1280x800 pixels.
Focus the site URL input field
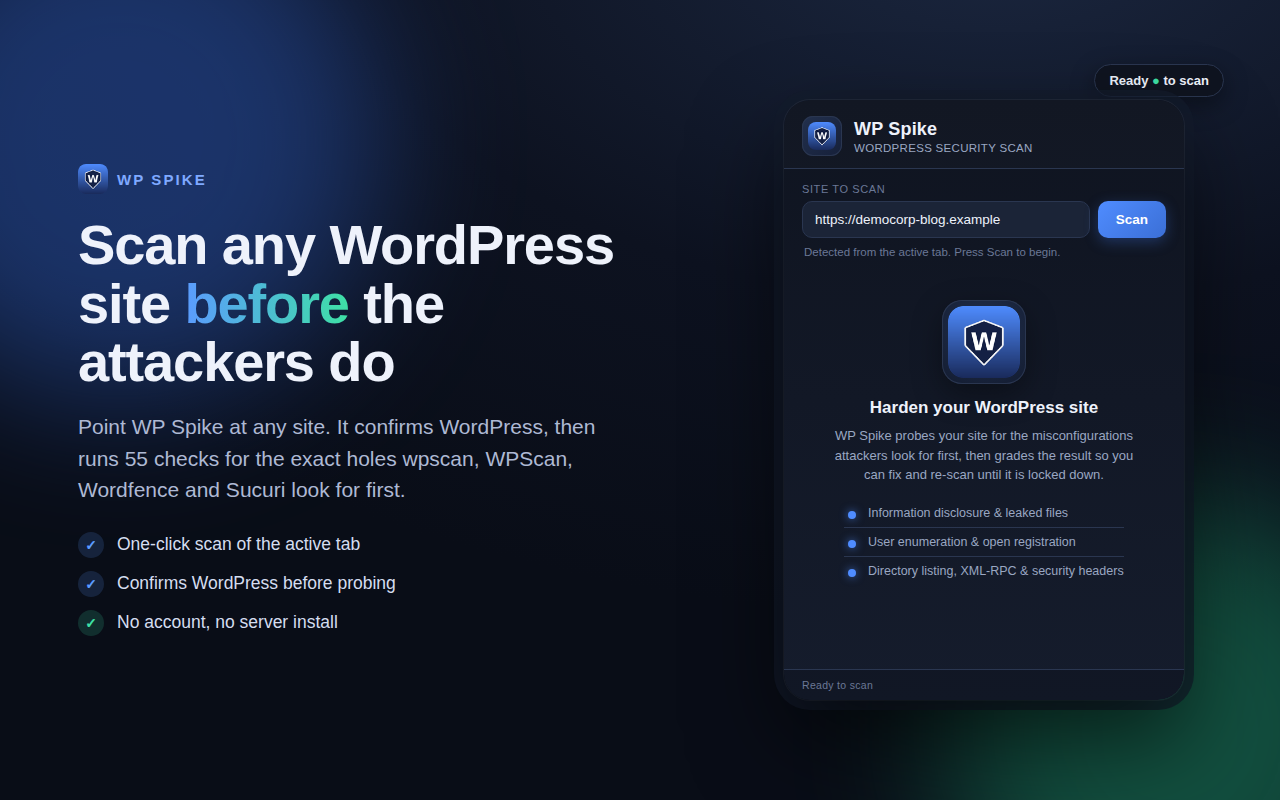pyautogui.click(x=946, y=220)
